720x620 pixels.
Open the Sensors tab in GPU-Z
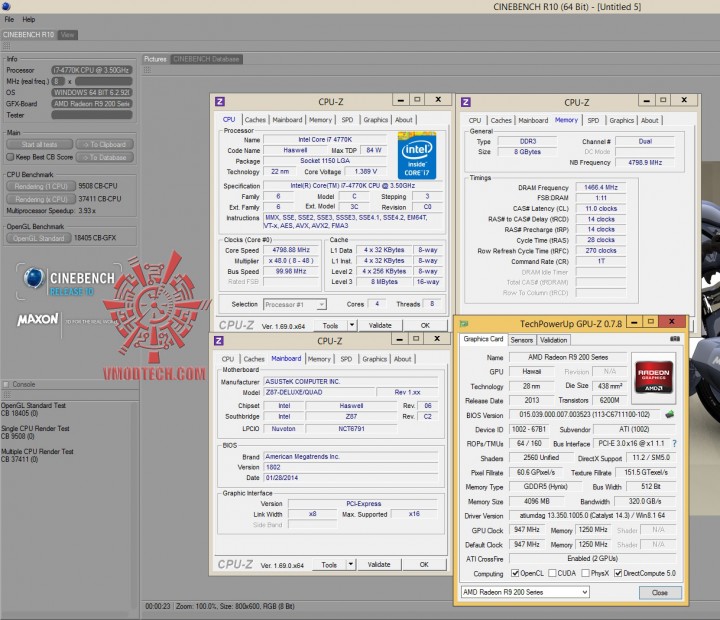click(x=522, y=340)
